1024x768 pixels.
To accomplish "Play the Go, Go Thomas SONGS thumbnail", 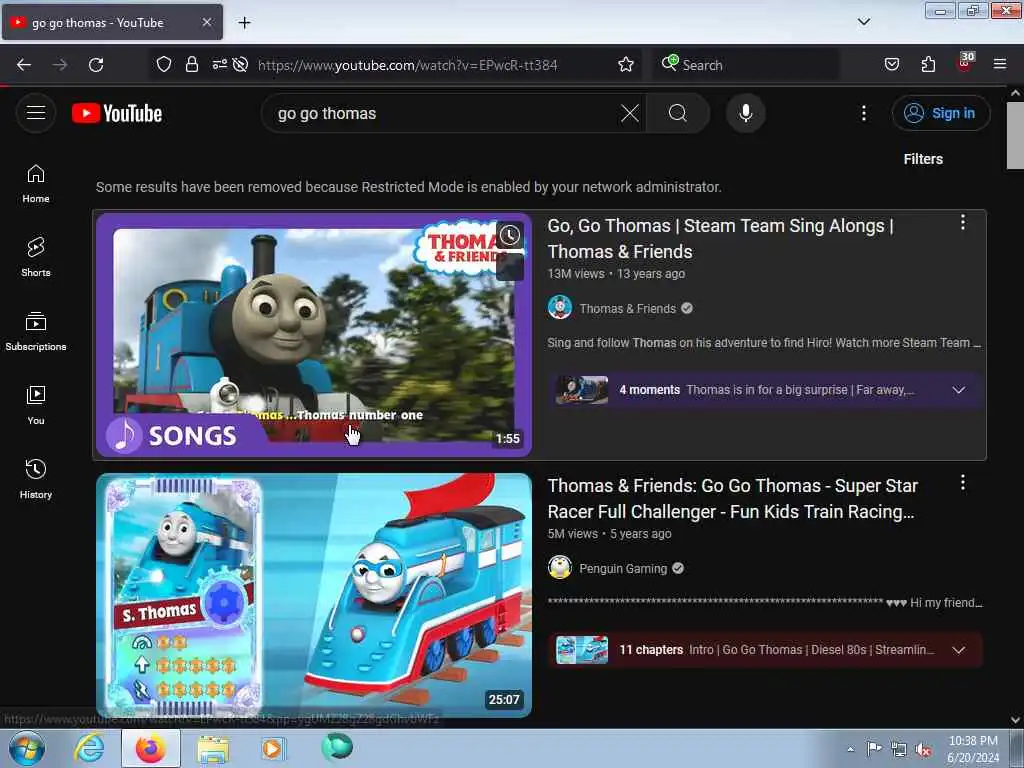I will 313,334.
